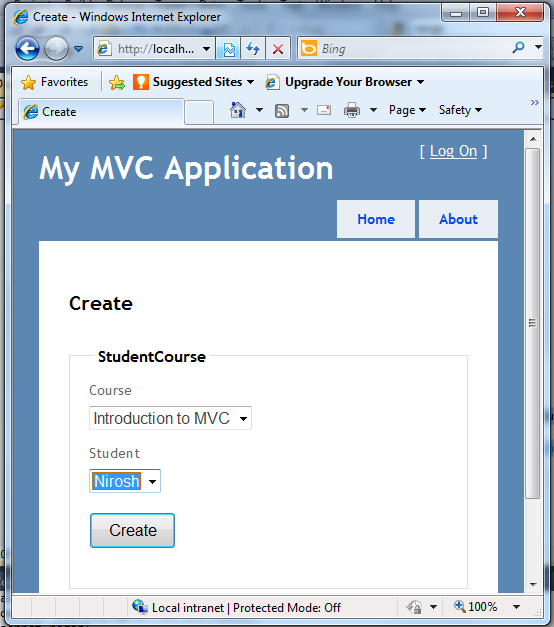Image resolution: width=554 pixels, height=627 pixels.
Task: Open the Student dropdown showing Nirosh
Action: tap(125, 481)
